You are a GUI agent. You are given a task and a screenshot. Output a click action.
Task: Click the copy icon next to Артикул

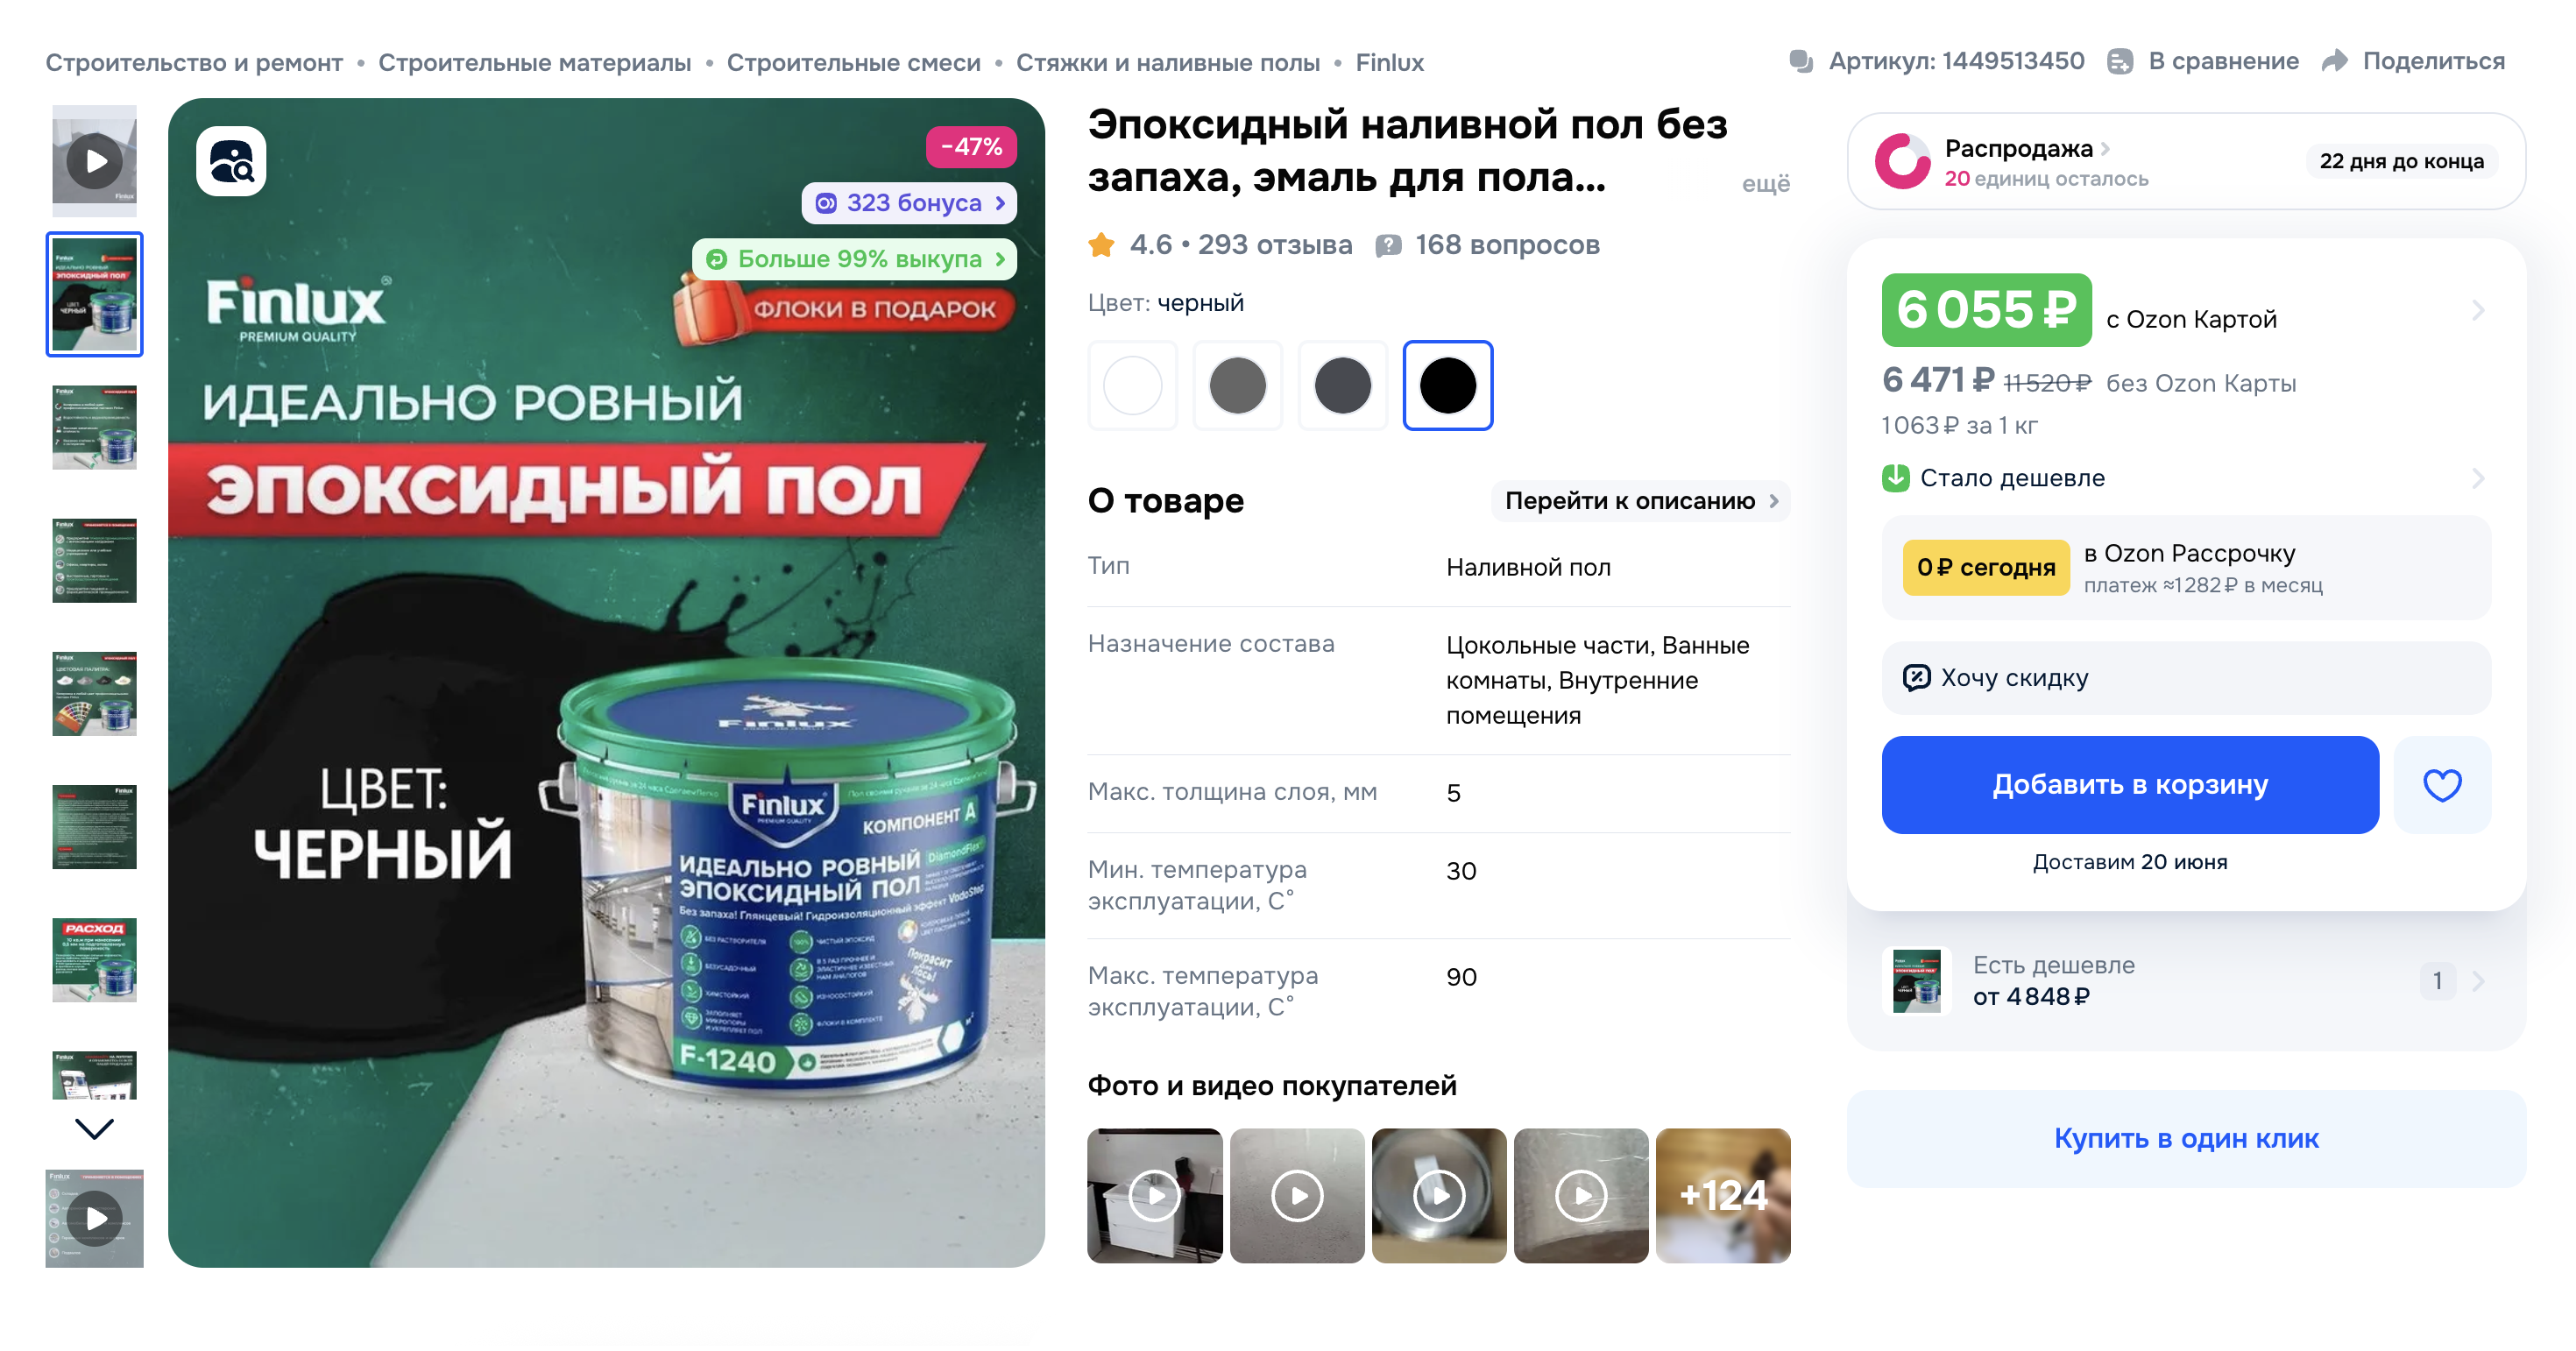1800,62
